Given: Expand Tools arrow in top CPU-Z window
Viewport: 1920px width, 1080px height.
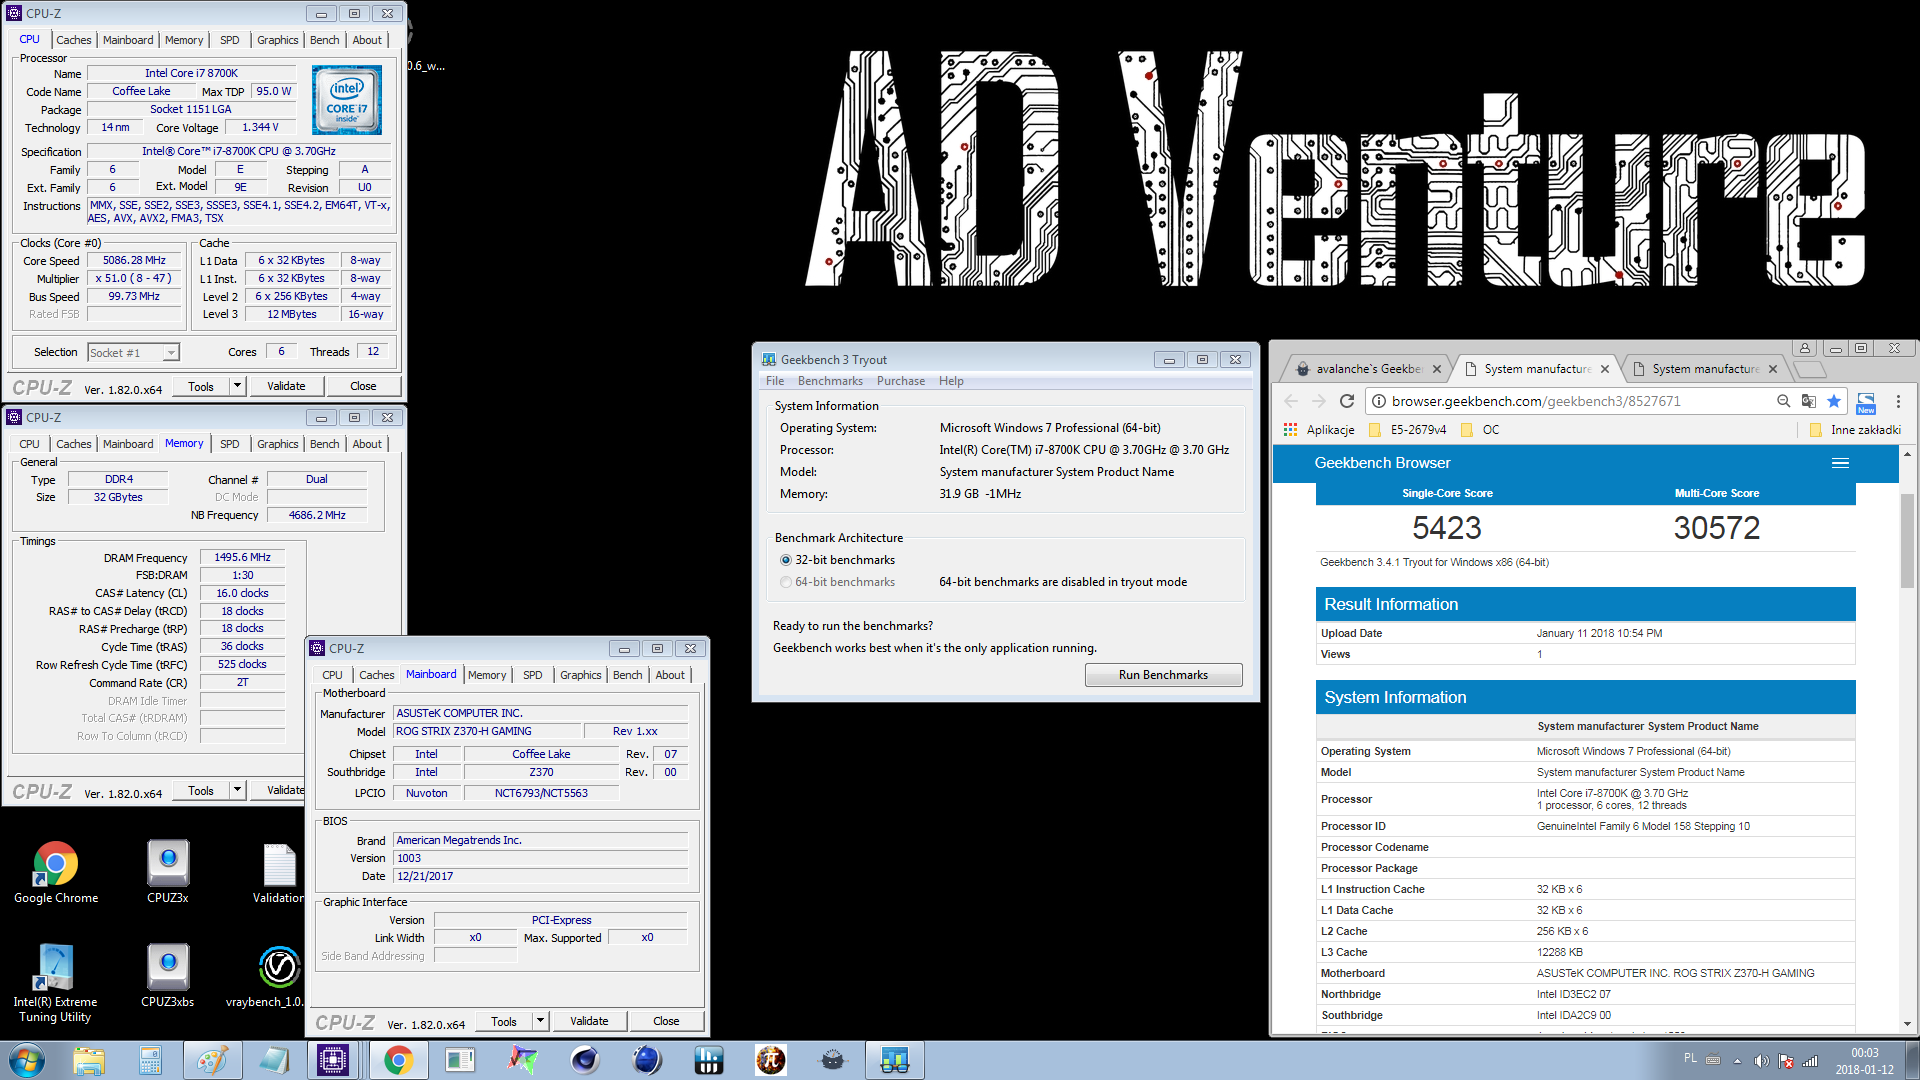Looking at the screenshot, I should point(238,386).
